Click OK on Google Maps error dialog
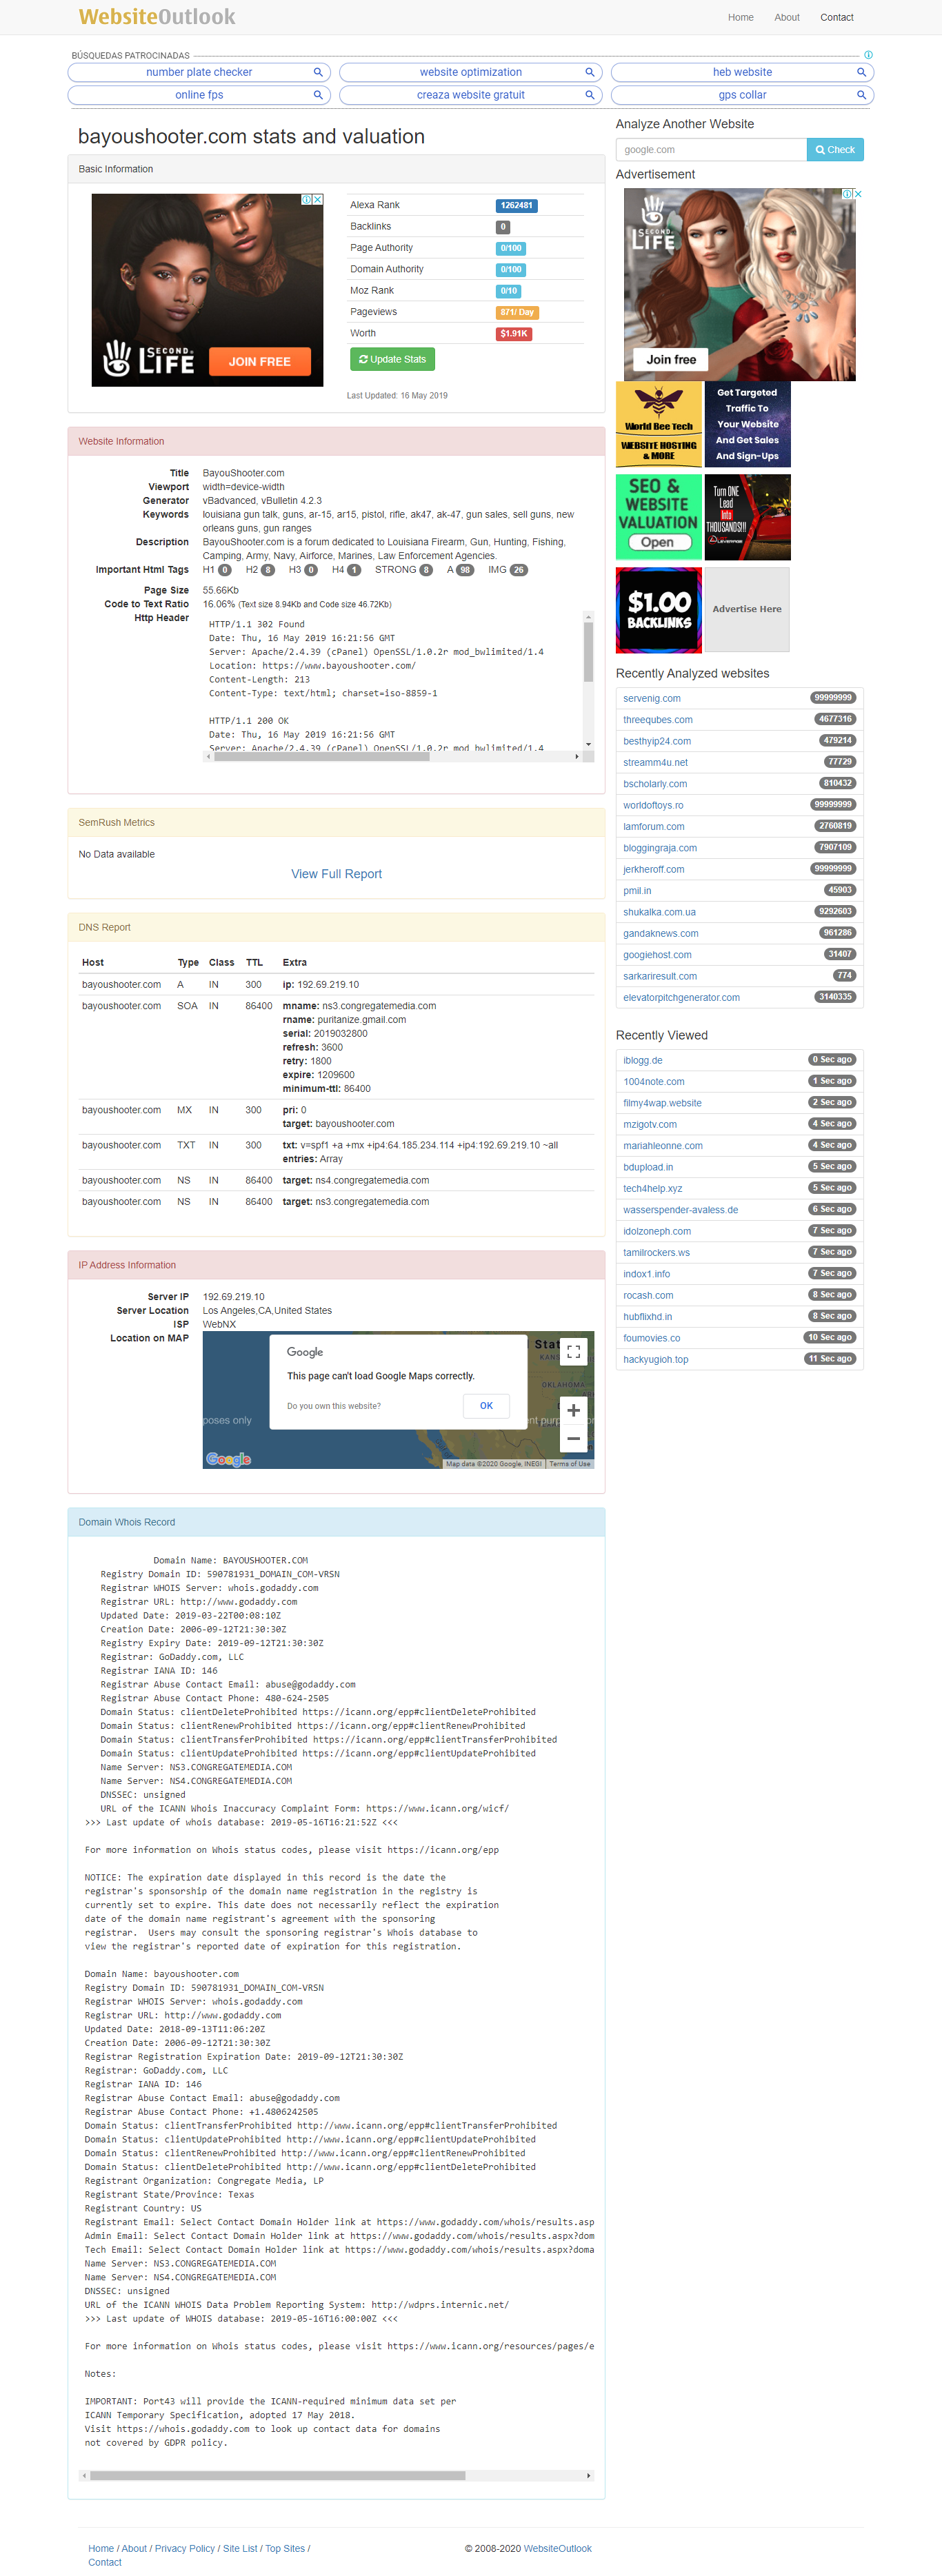942x2576 pixels. point(486,1406)
